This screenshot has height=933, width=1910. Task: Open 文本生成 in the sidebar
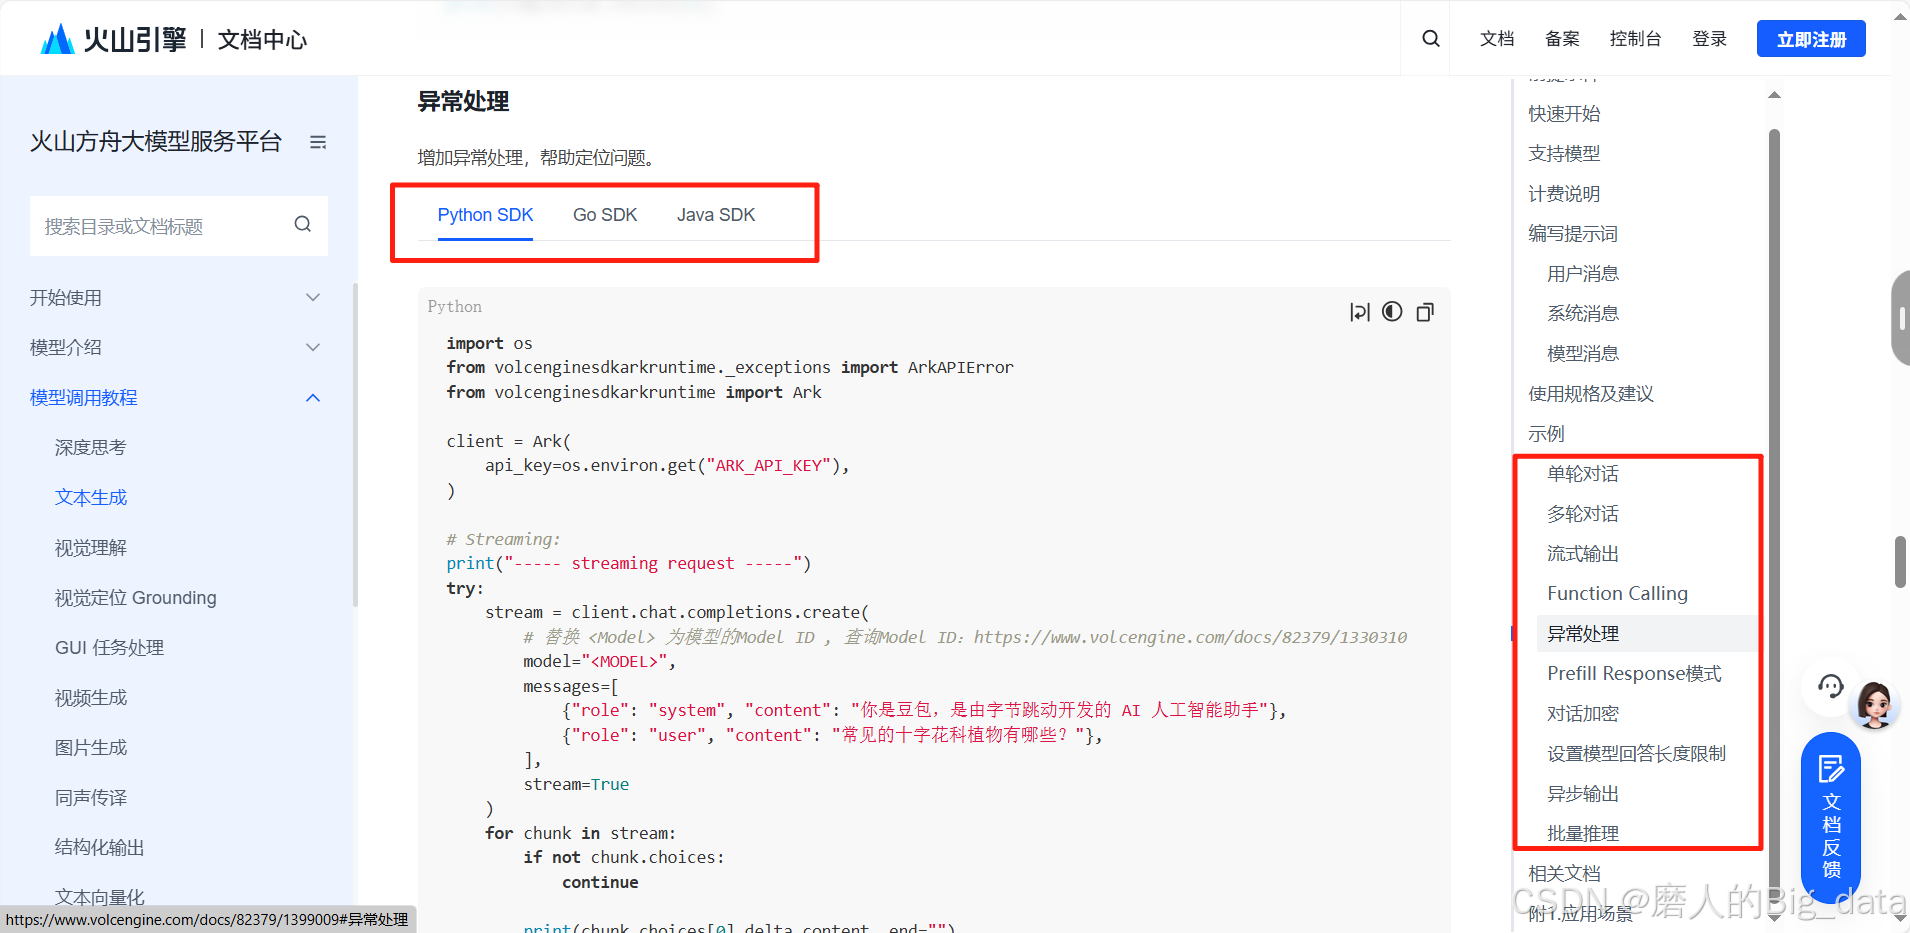click(x=91, y=498)
